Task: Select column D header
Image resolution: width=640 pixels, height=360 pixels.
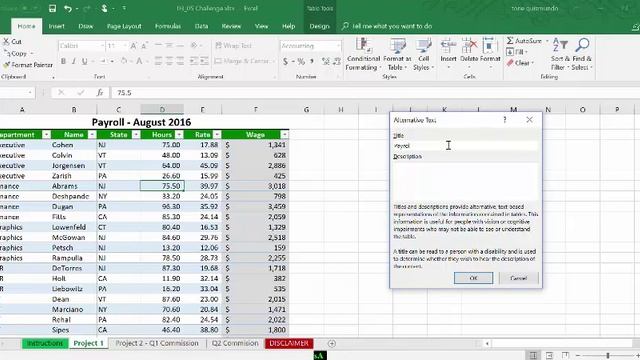Action: pos(162,109)
